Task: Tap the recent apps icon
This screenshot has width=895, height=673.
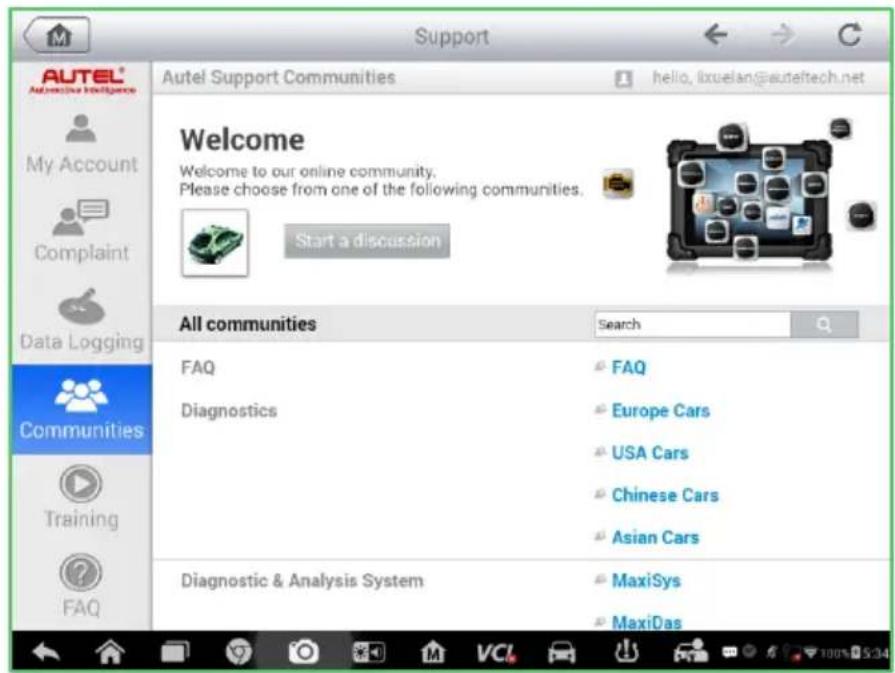Action: [x=175, y=652]
